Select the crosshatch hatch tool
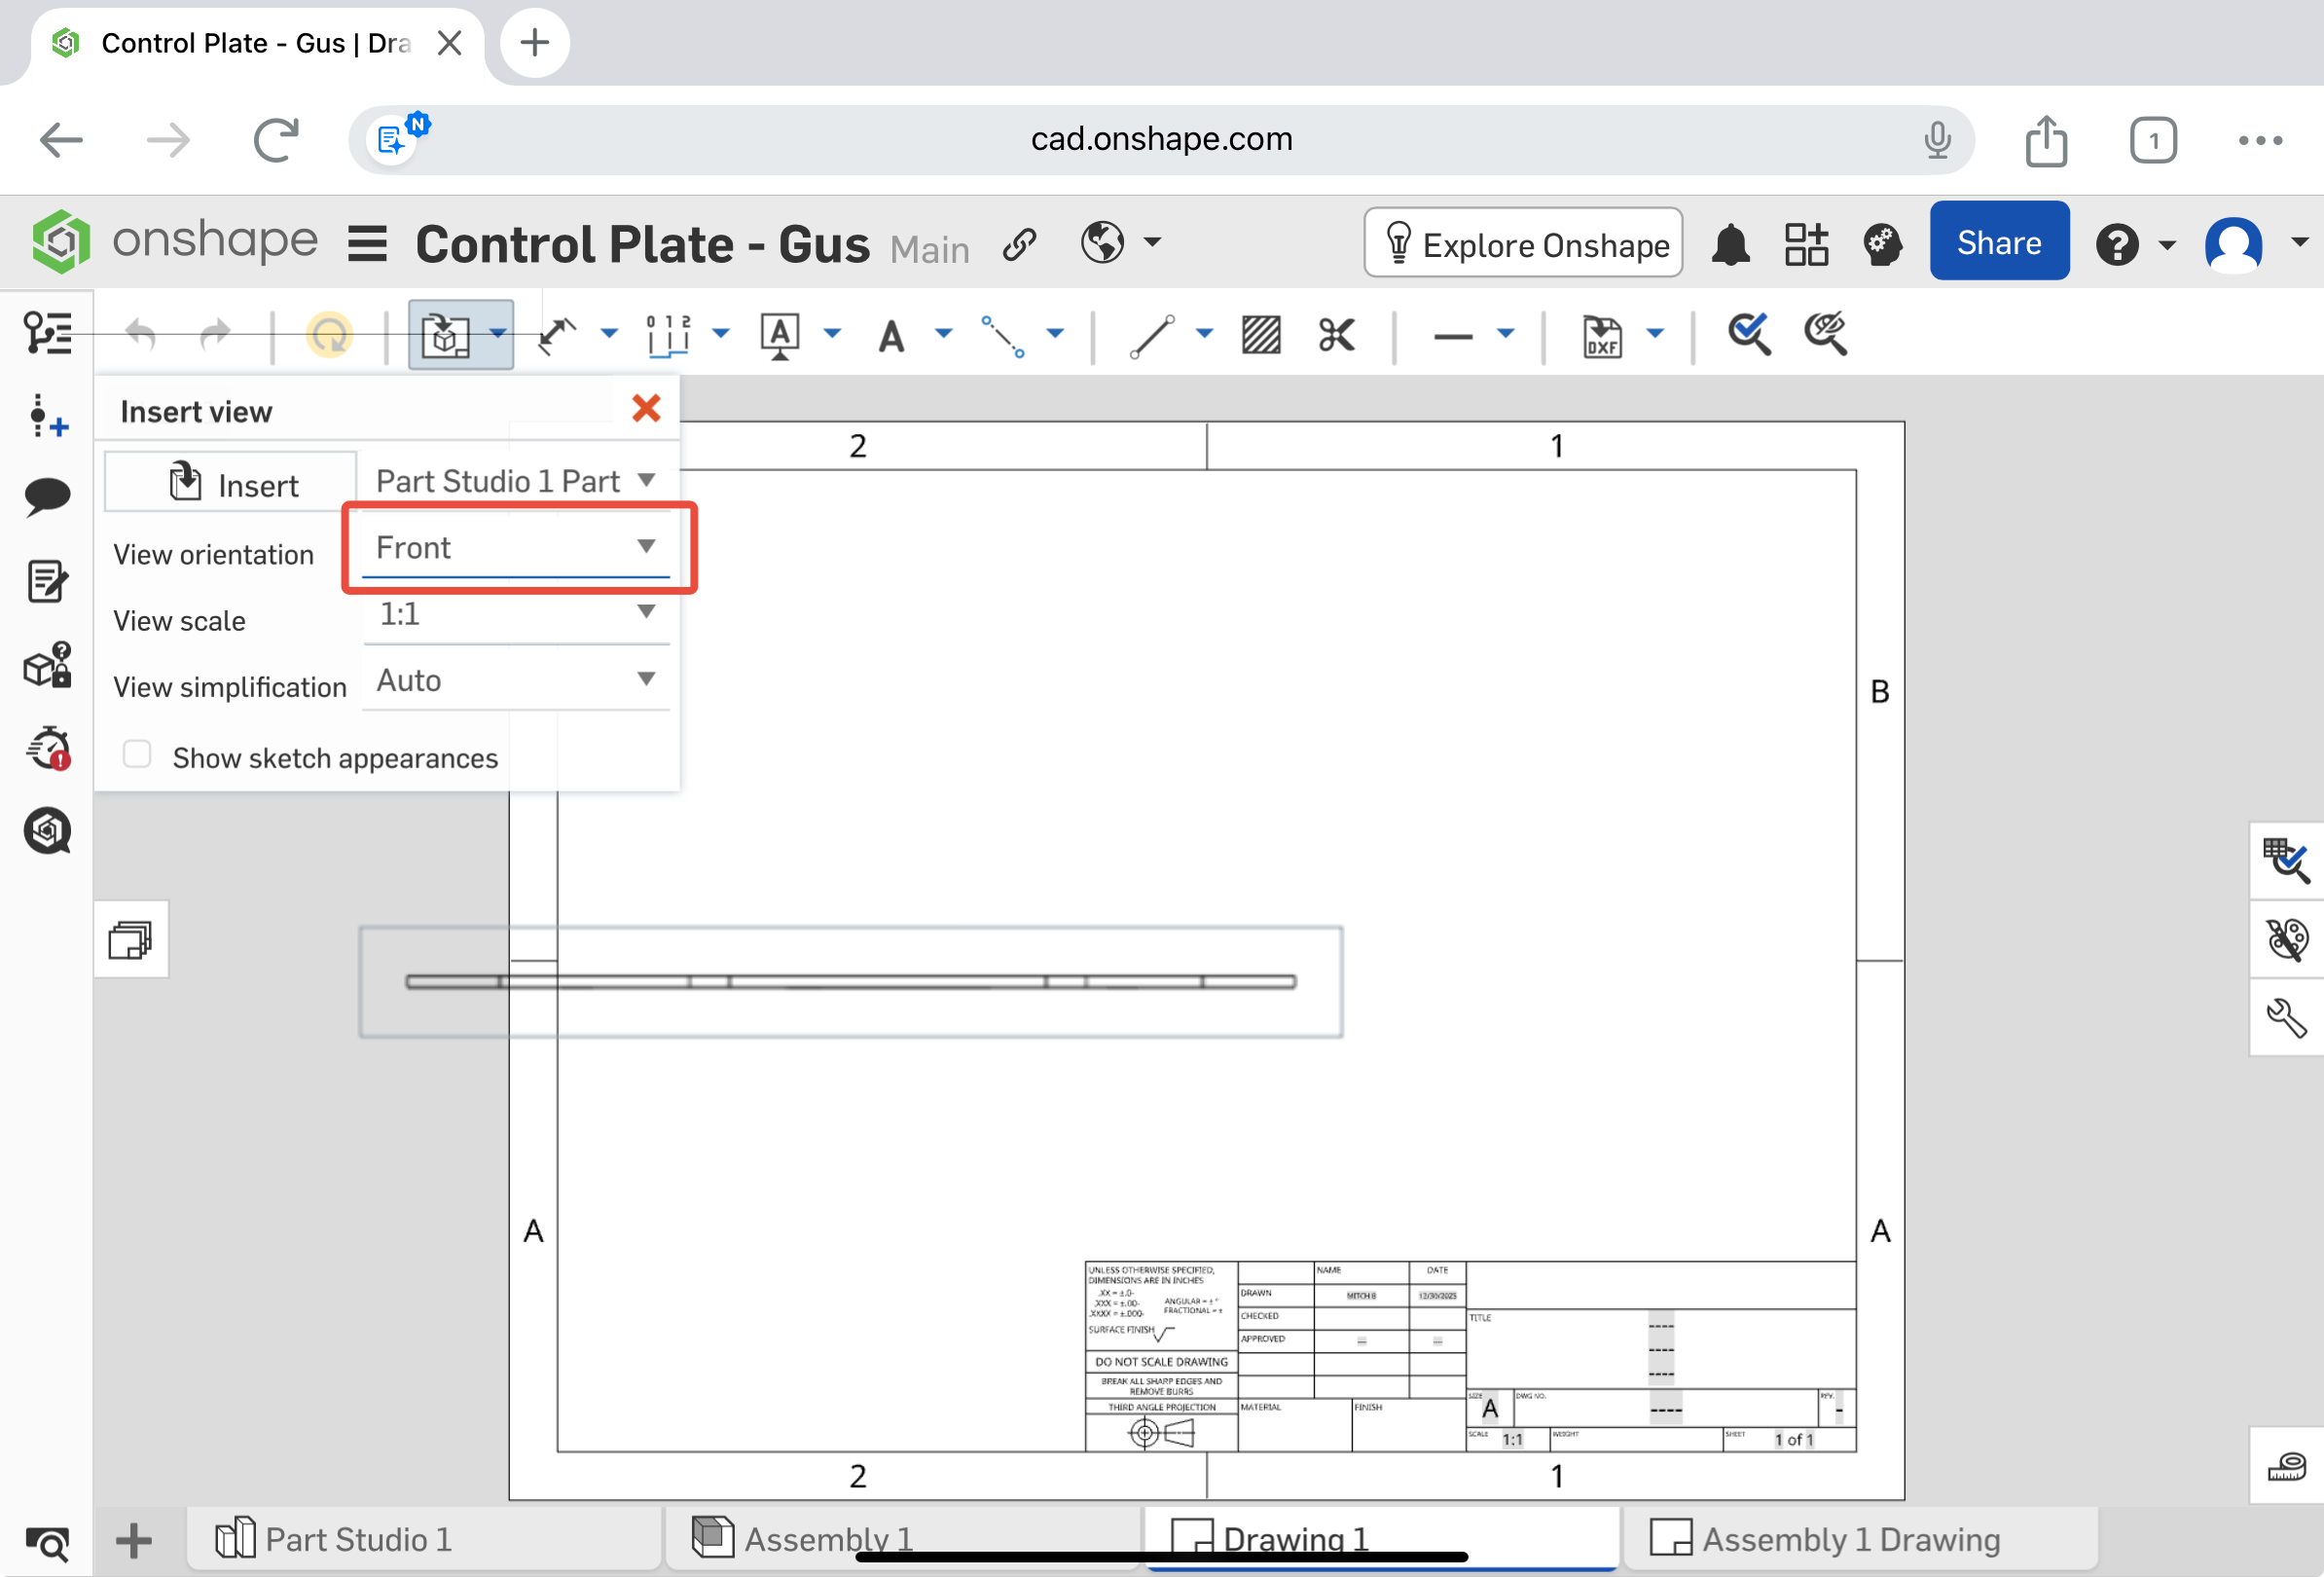Image resolution: width=2324 pixels, height=1577 pixels. pos(1260,335)
